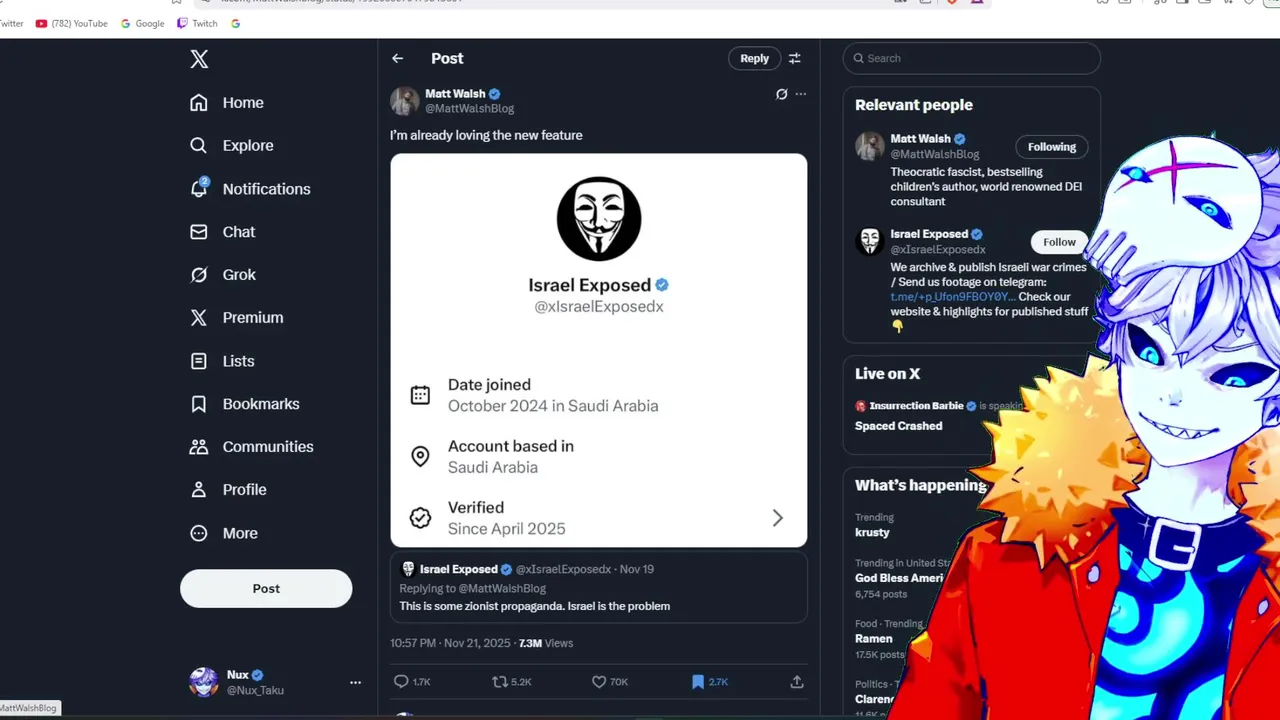This screenshot has height=720, width=1280.
Task: Open account menu beside Nux profile
Action: 355,682
